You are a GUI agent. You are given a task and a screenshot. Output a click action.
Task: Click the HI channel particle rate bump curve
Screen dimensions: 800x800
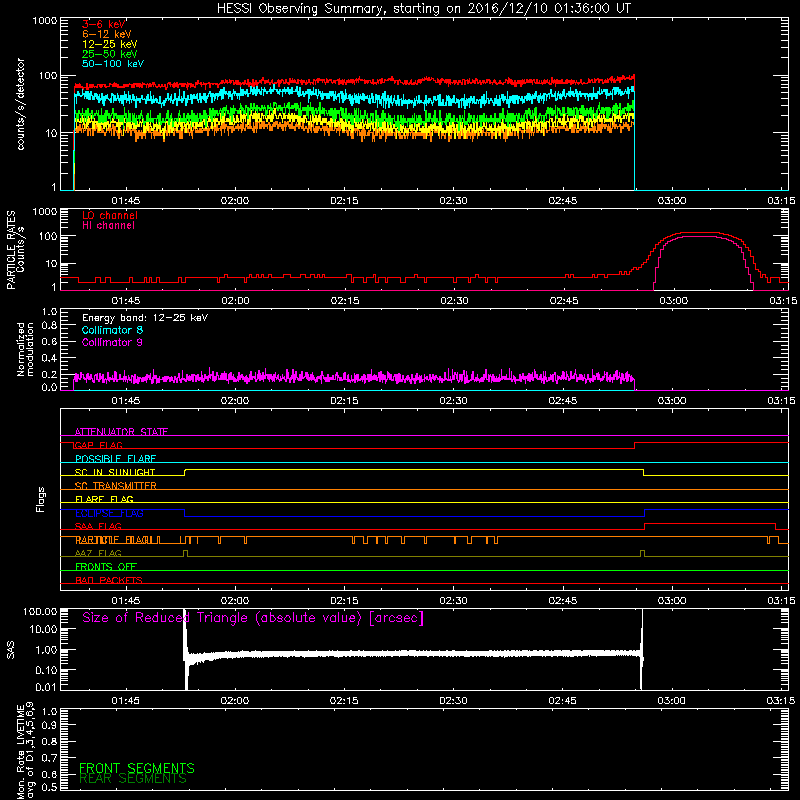click(704, 237)
